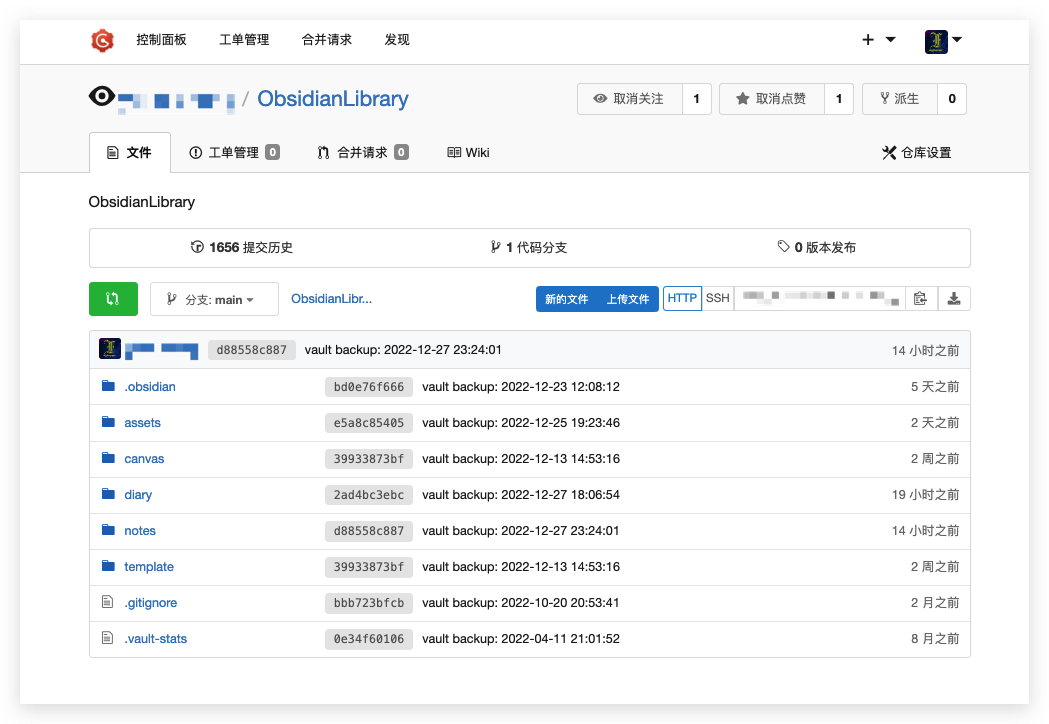Click the 取消关注 unwatch button

(x=630, y=99)
